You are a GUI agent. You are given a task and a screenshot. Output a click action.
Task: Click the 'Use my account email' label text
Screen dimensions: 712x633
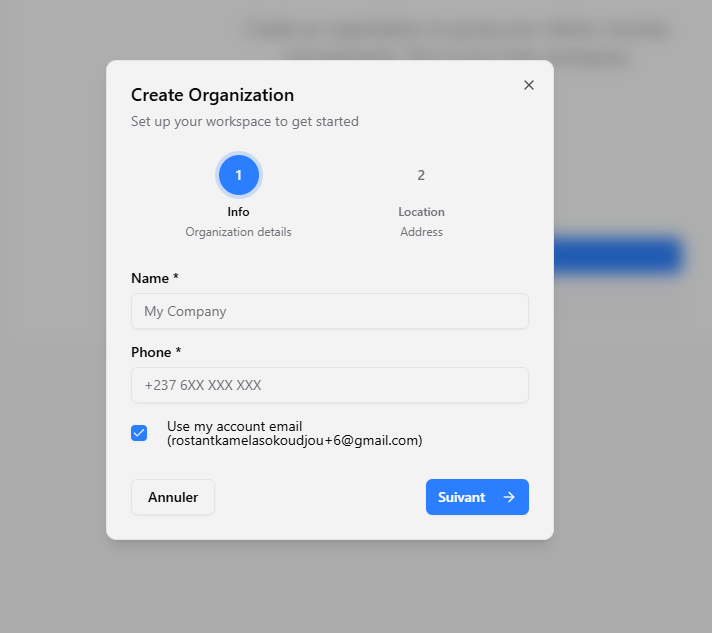pos(234,426)
